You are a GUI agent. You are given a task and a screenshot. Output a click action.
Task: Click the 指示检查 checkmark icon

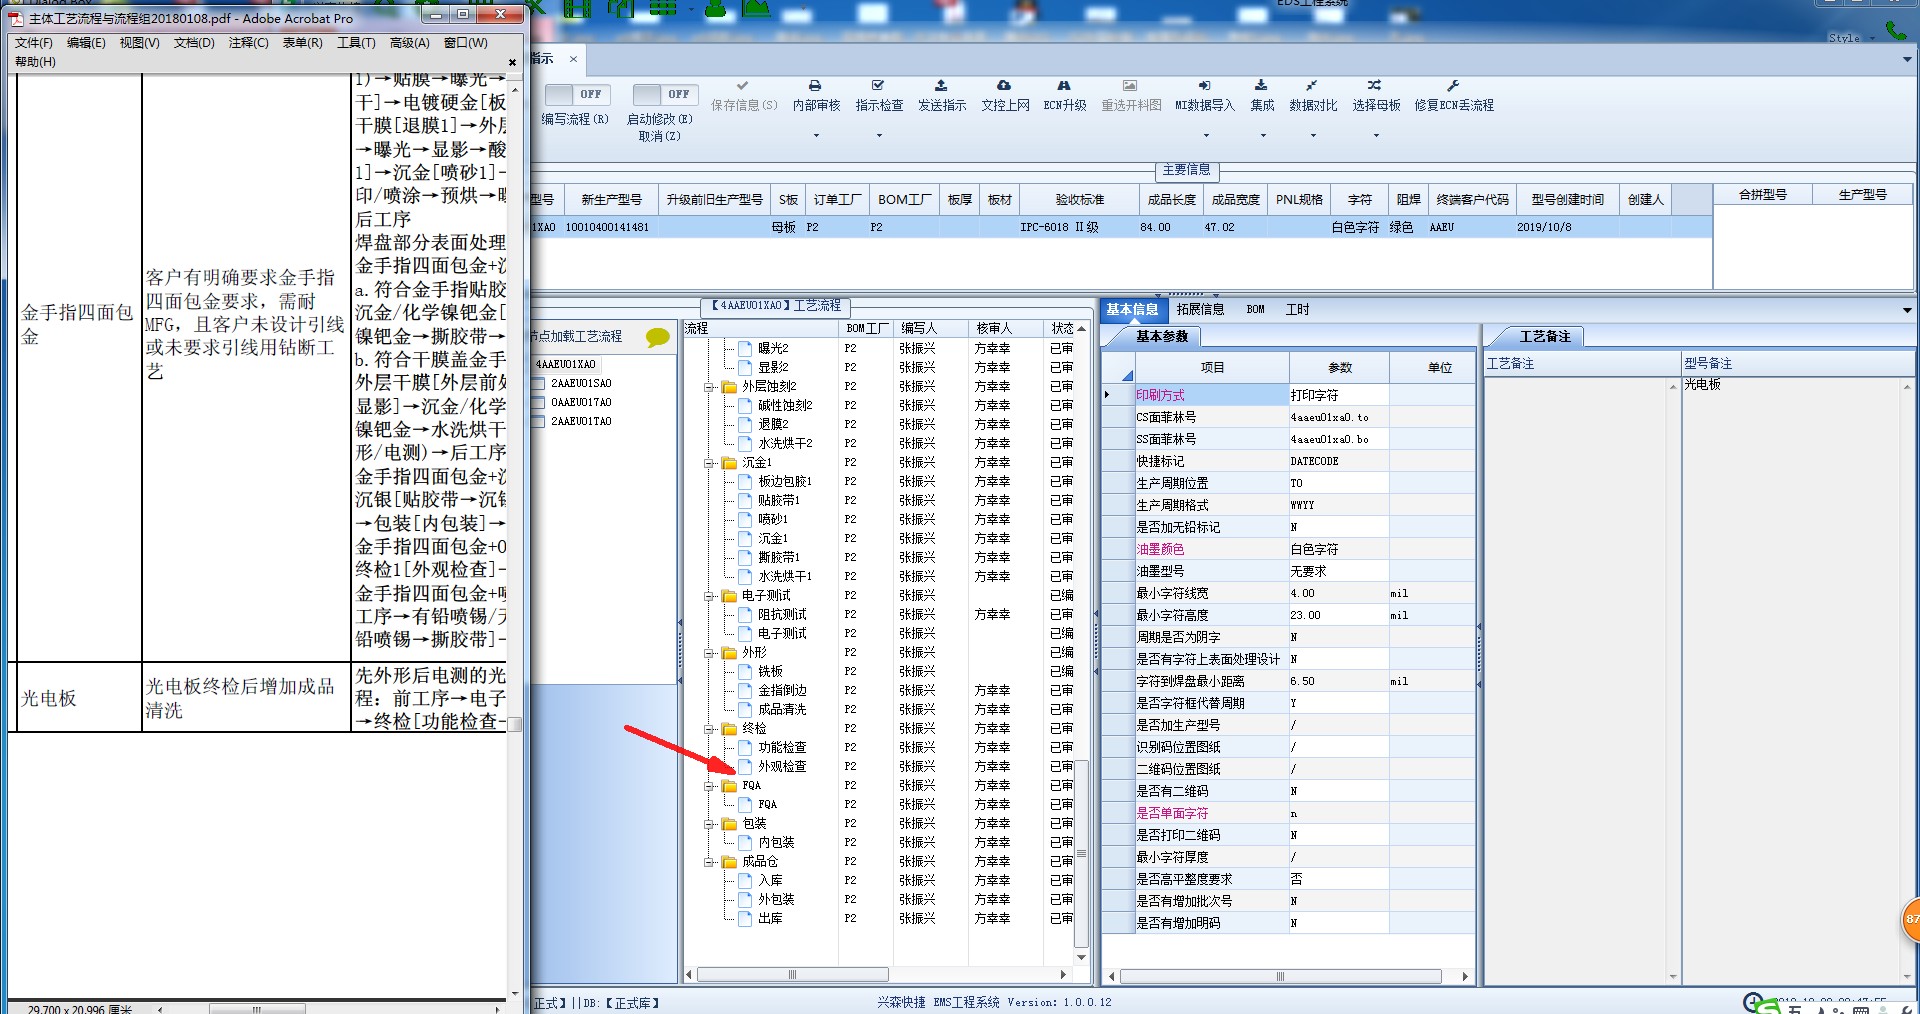(x=878, y=86)
